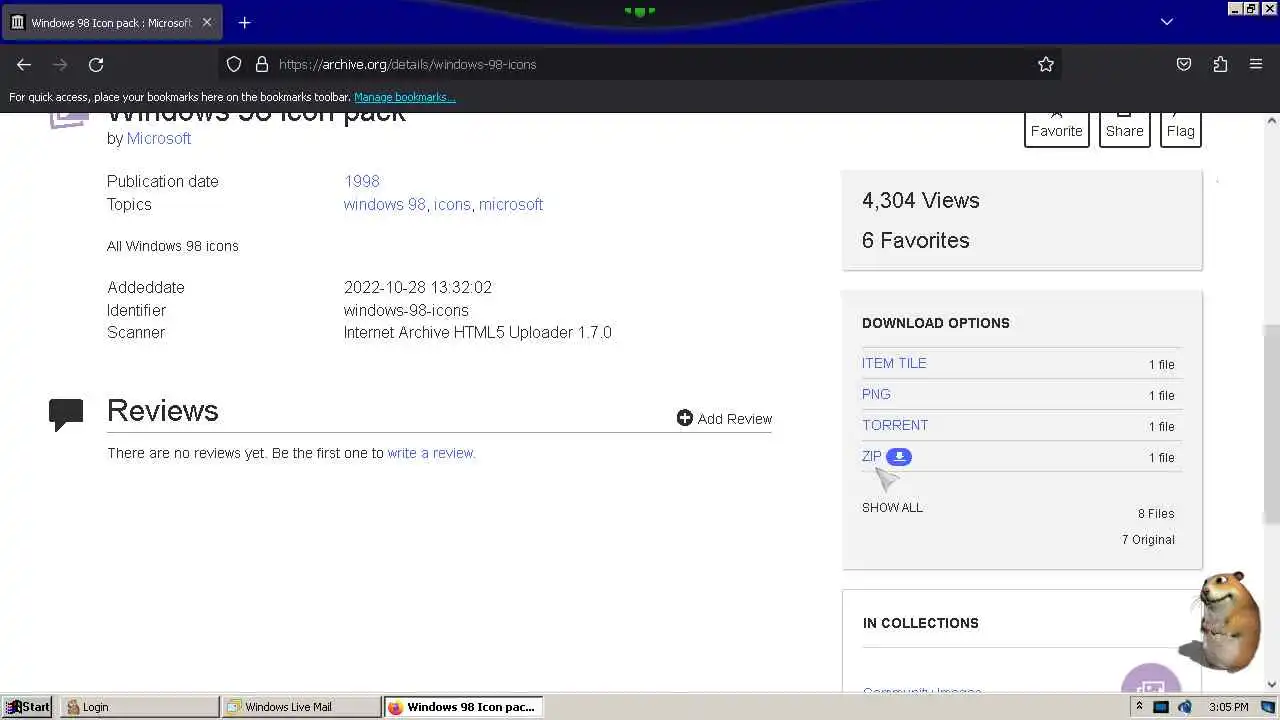The height and width of the screenshot is (720, 1280).
Task: Download the ZIP file link
Action: [872, 456]
